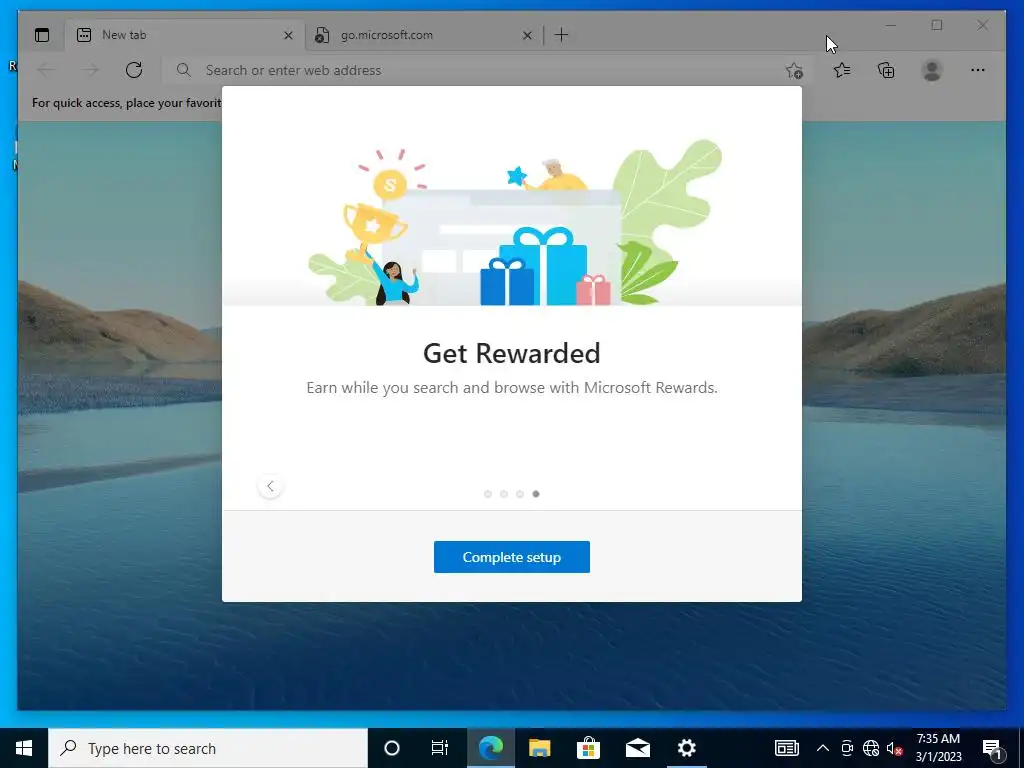
Task: Add this page to favorites star
Action: (x=793, y=70)
